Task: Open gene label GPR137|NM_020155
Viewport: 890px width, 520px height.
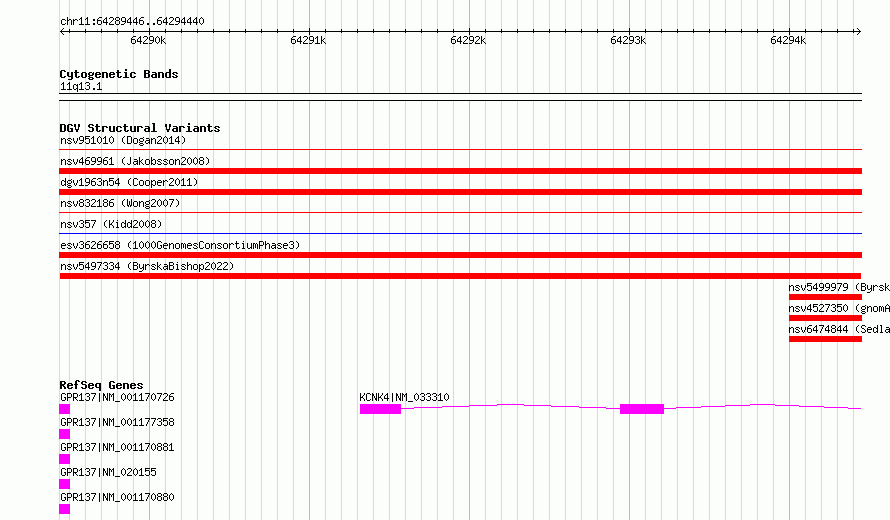Action: coord(108,472)
